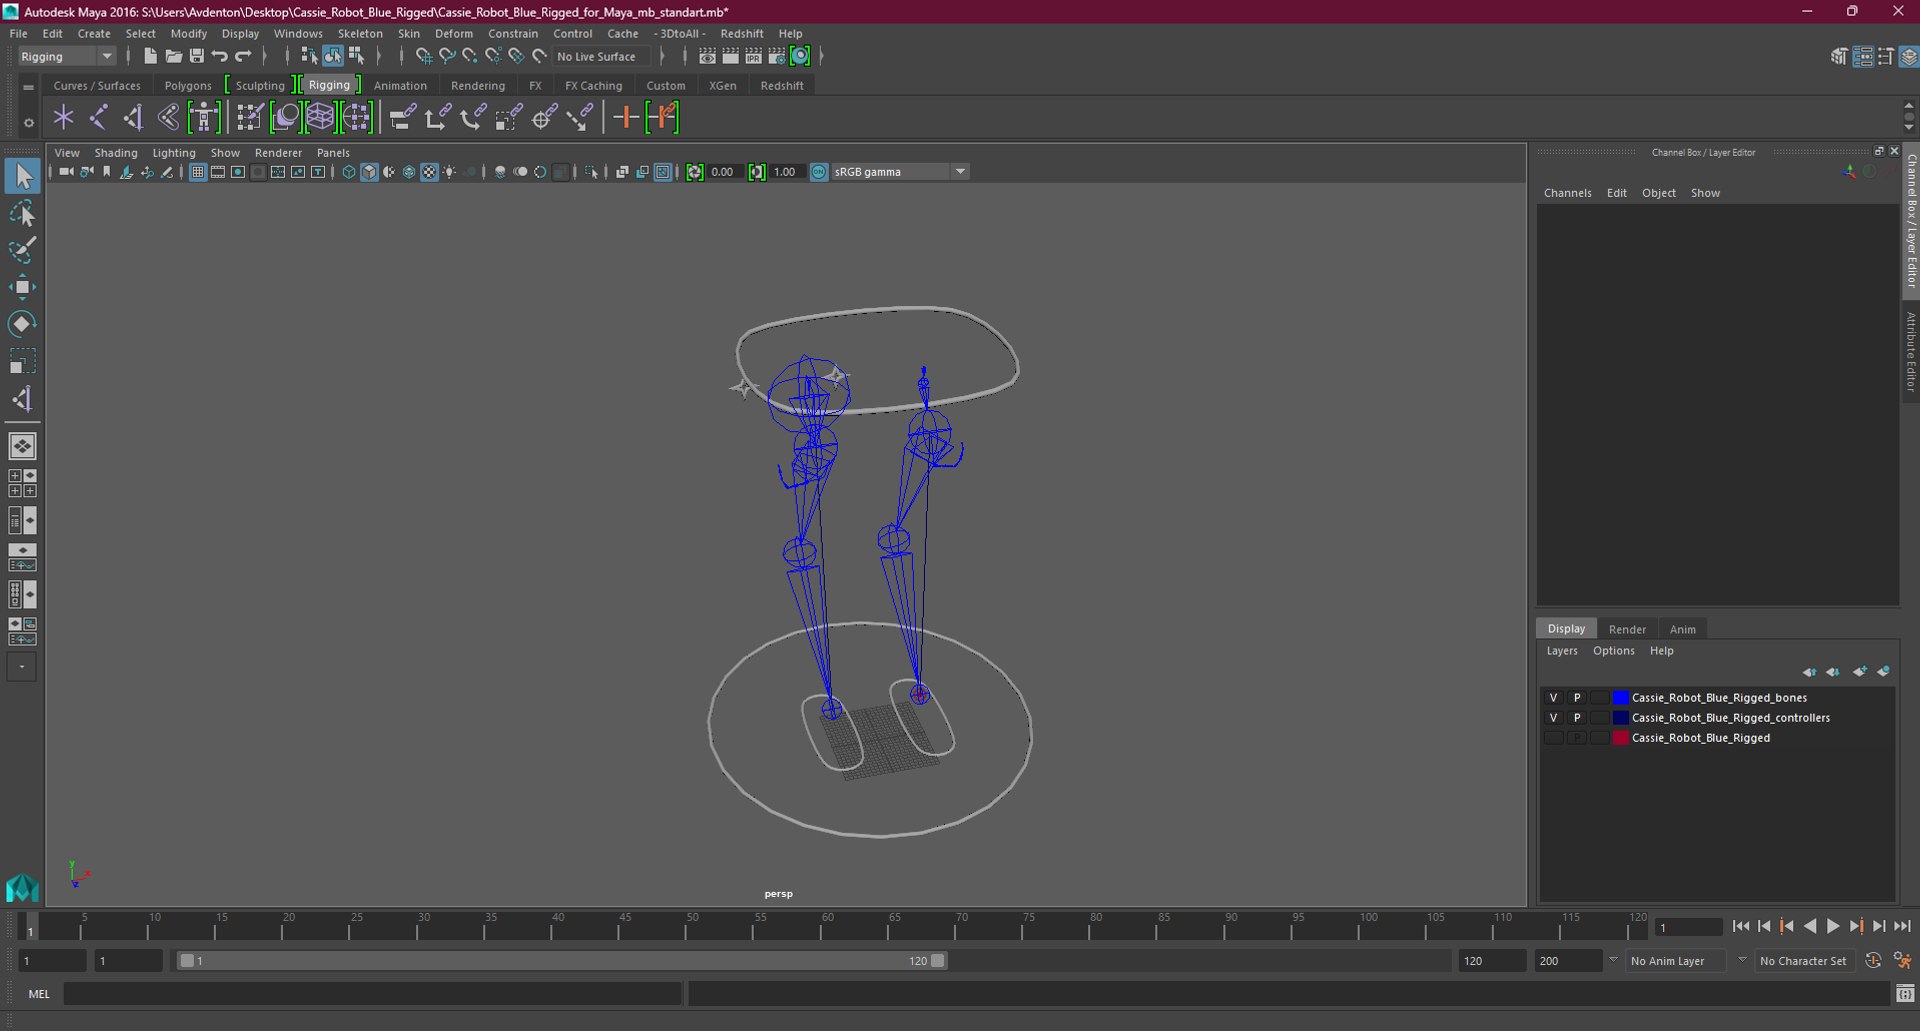This screenshot has height=1031, width=1920.
Task: Toggle visibility of Cassie_Robot_Blue_Rigged_controllers layer
Action: point(1553,718)
